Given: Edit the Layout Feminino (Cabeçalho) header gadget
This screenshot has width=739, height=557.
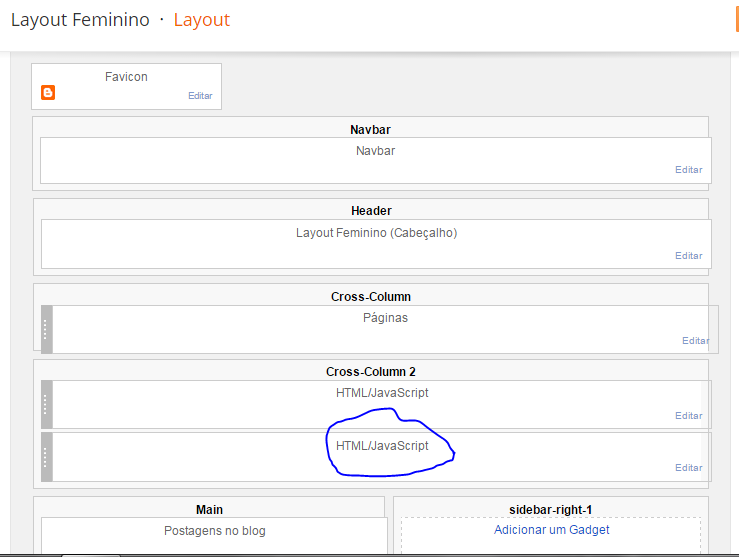Looking at the screenshot, I should [x=689, y=256].
